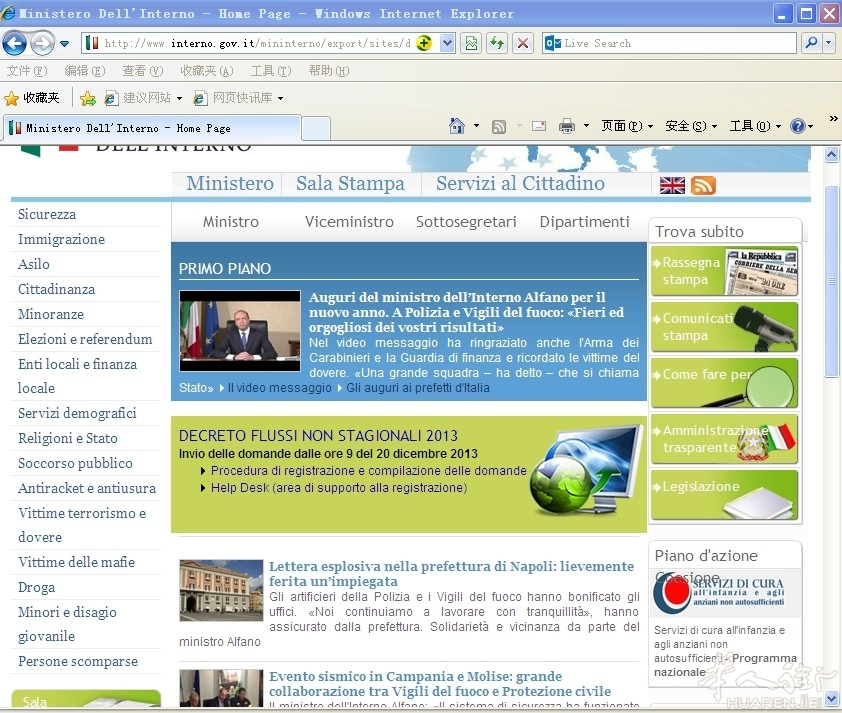Click the Refresh page icon
842x713 pixels.
[x=497, y=43]
